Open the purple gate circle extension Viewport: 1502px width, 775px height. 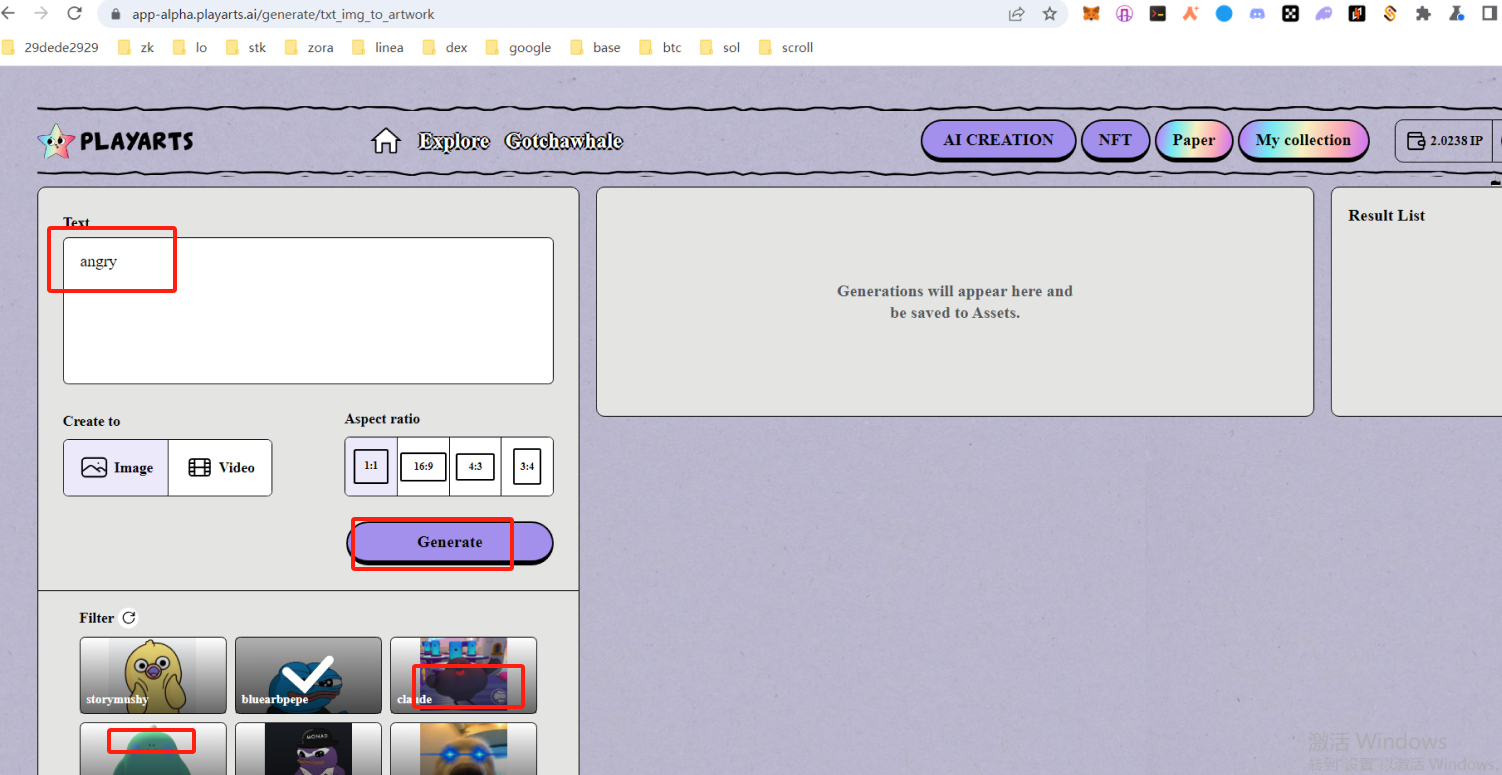[x=1125, y=14]
